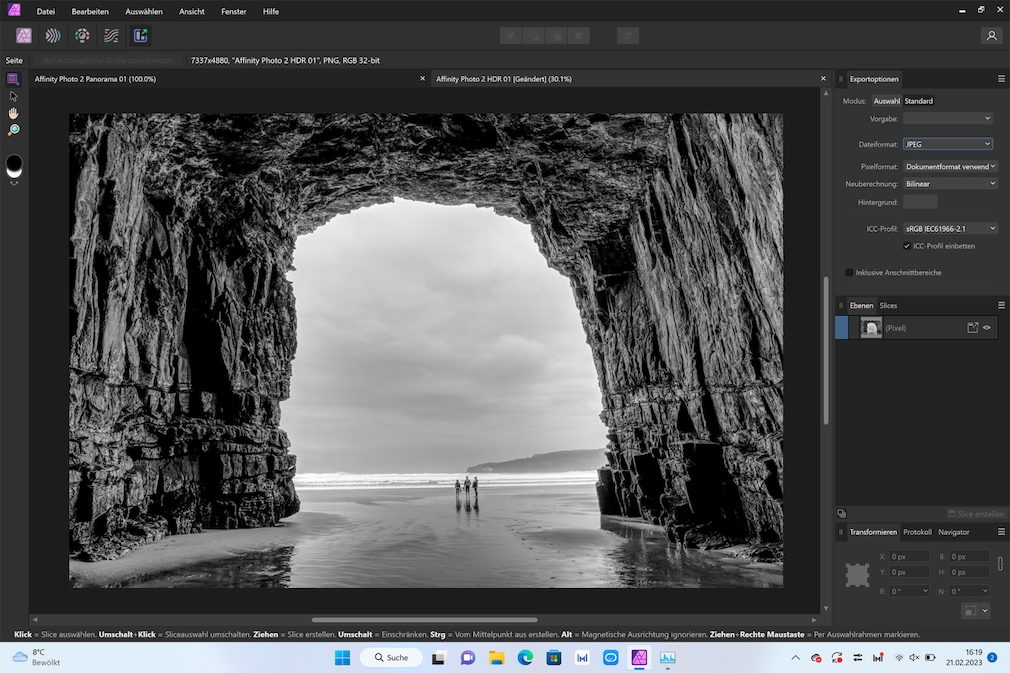The width and height of the screenshot is (1010, 673).
Task: Open the Fenster menu
Action: (233, 12)
